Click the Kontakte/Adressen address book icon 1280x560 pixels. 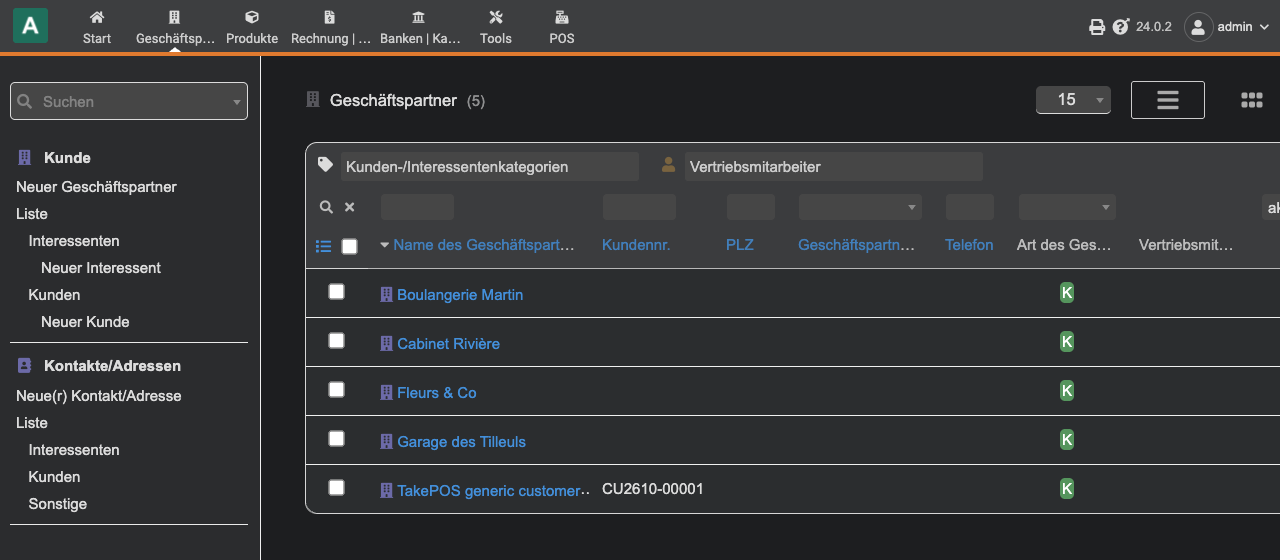coord(25,366)
